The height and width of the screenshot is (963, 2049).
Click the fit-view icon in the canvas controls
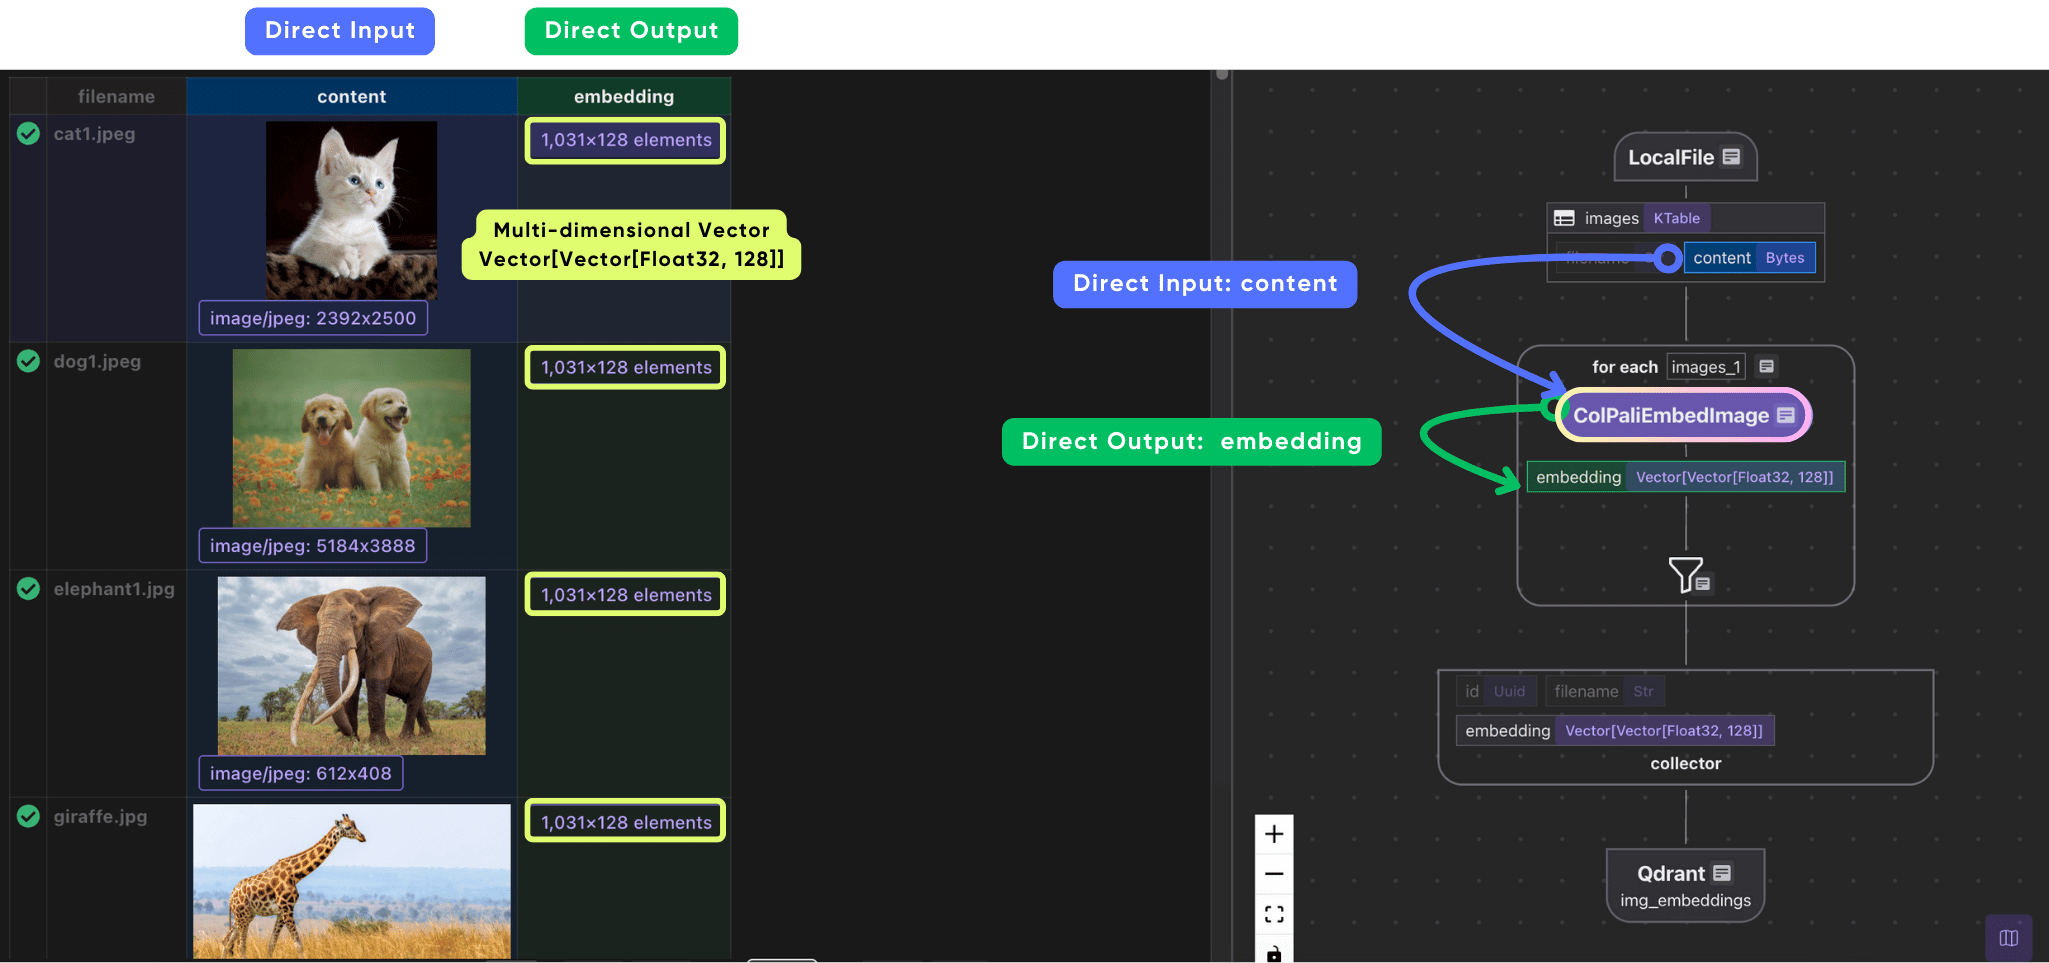point(1273,913)
